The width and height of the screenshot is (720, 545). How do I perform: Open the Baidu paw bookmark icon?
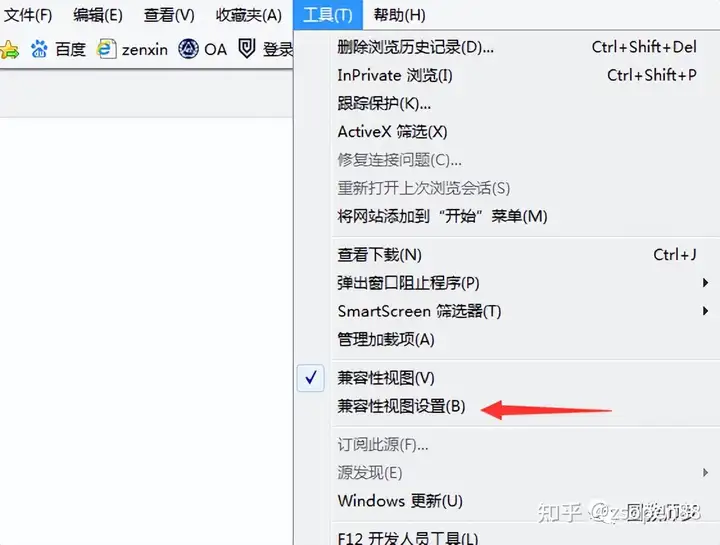point(39,49)
